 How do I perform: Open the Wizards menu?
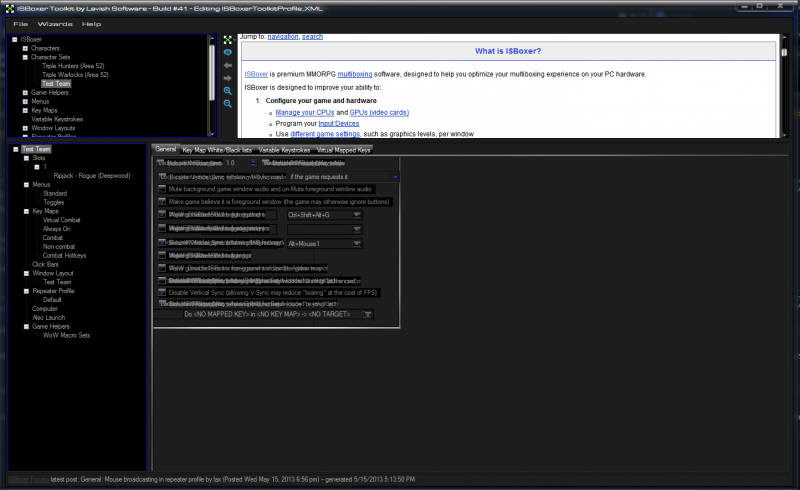coord(55,24)
